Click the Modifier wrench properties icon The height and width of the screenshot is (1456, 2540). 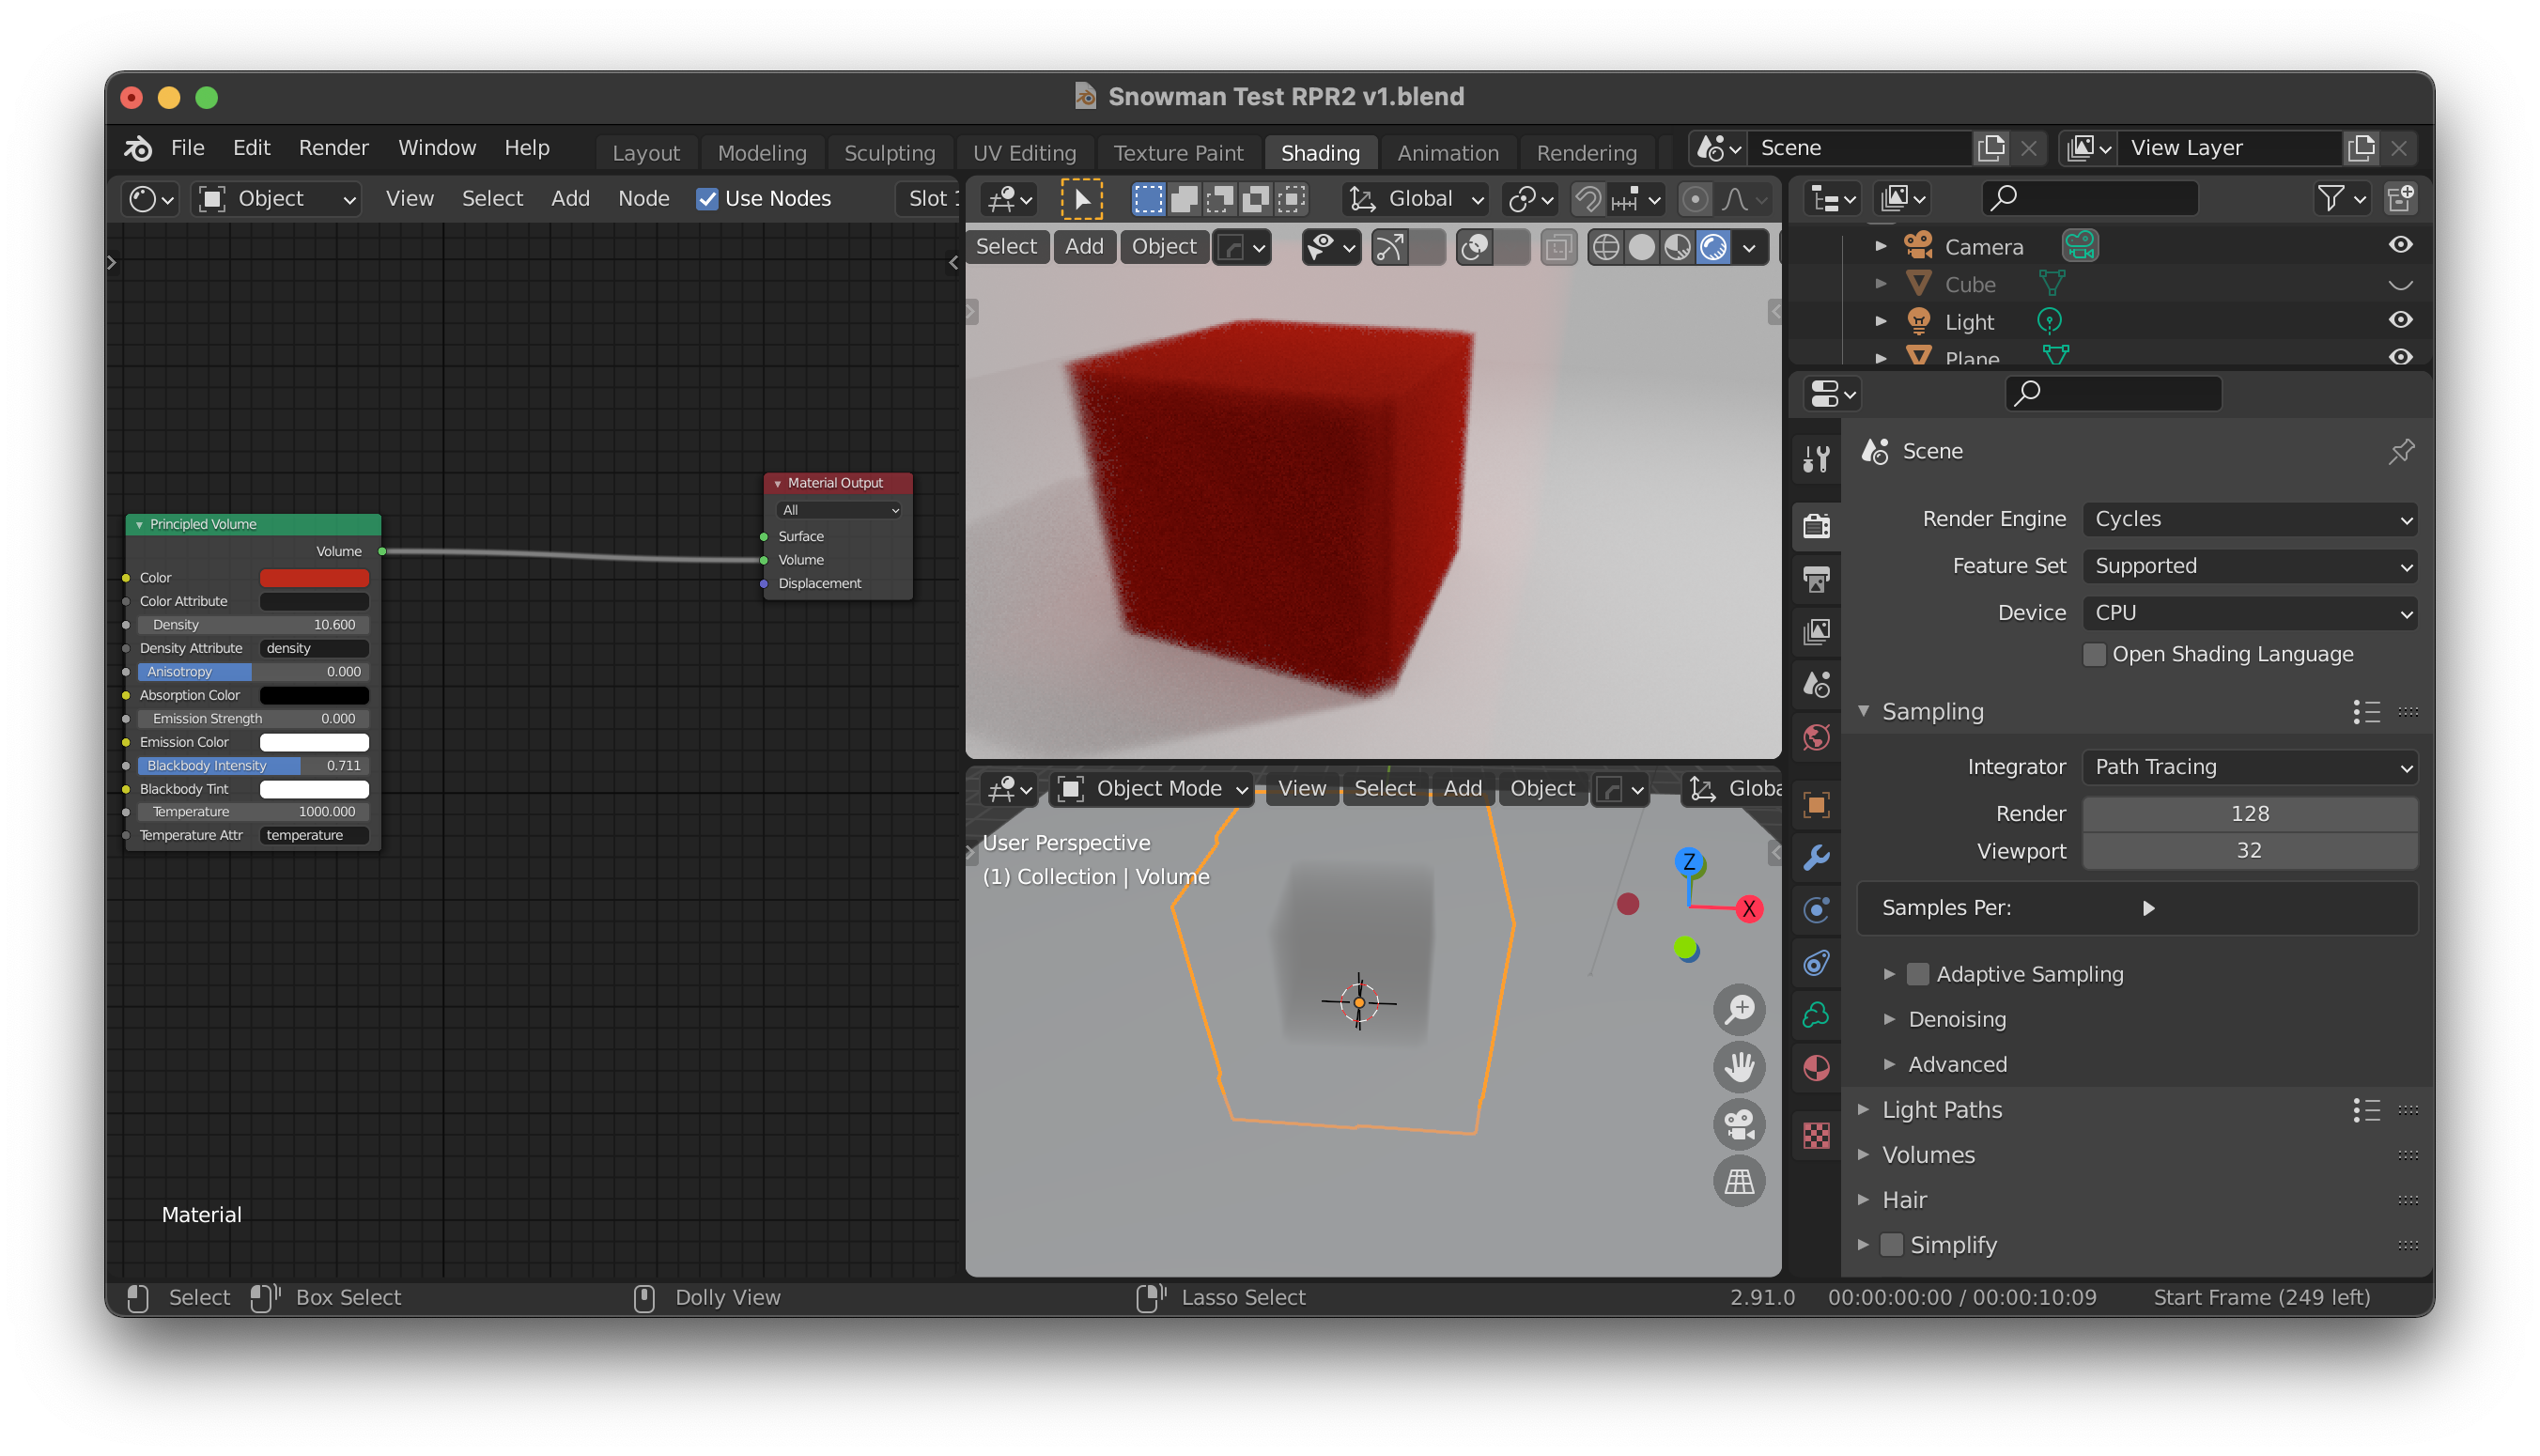(x=1816, y=857)
